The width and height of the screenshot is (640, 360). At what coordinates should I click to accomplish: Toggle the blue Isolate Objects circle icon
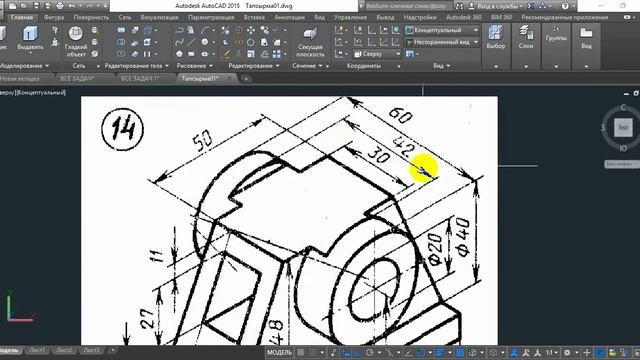click(600, 352)
